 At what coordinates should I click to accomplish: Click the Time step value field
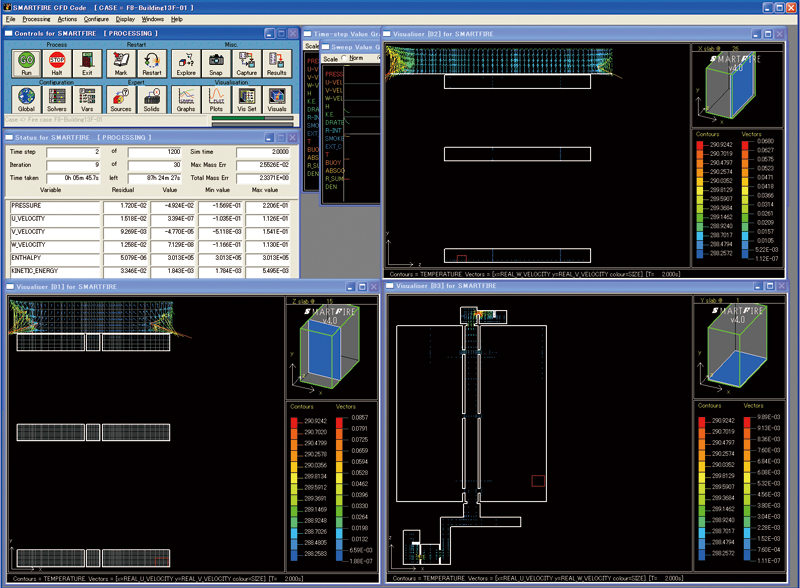coord(73,152)
